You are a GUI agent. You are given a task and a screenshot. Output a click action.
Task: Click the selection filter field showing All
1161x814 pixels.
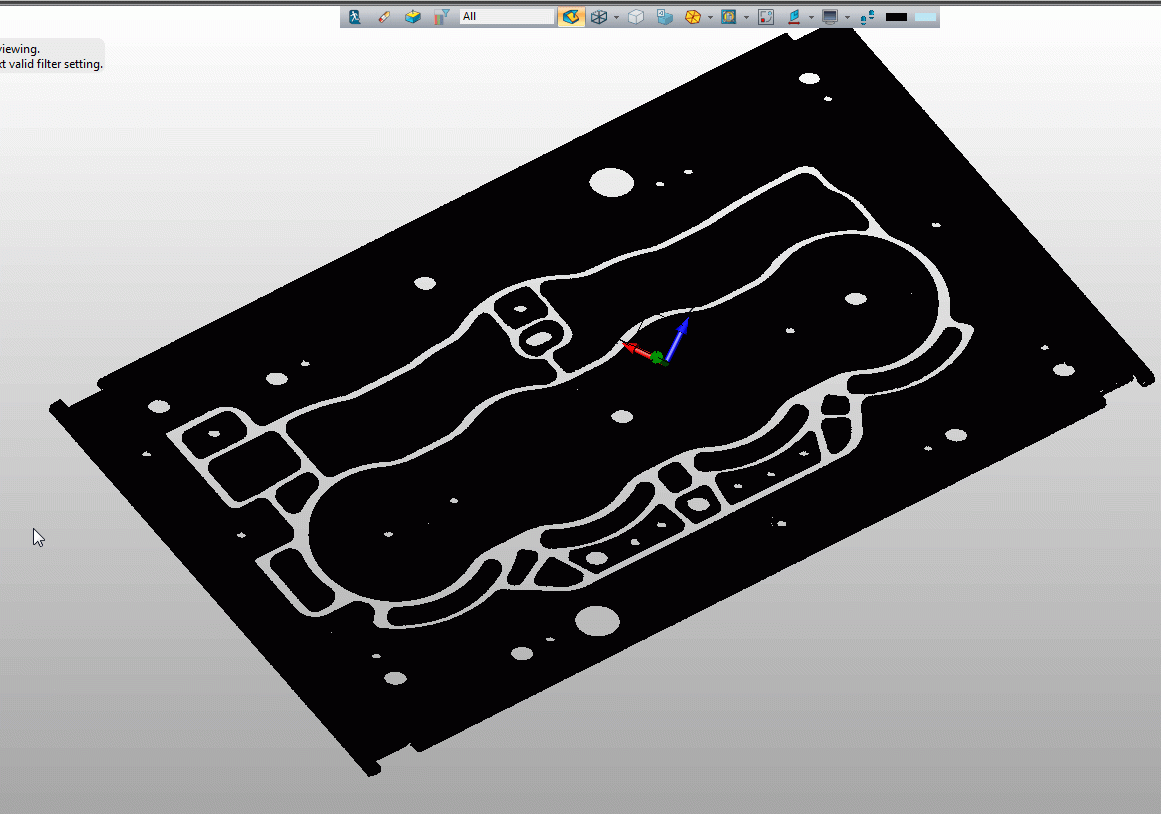click(x=506, y=16)
